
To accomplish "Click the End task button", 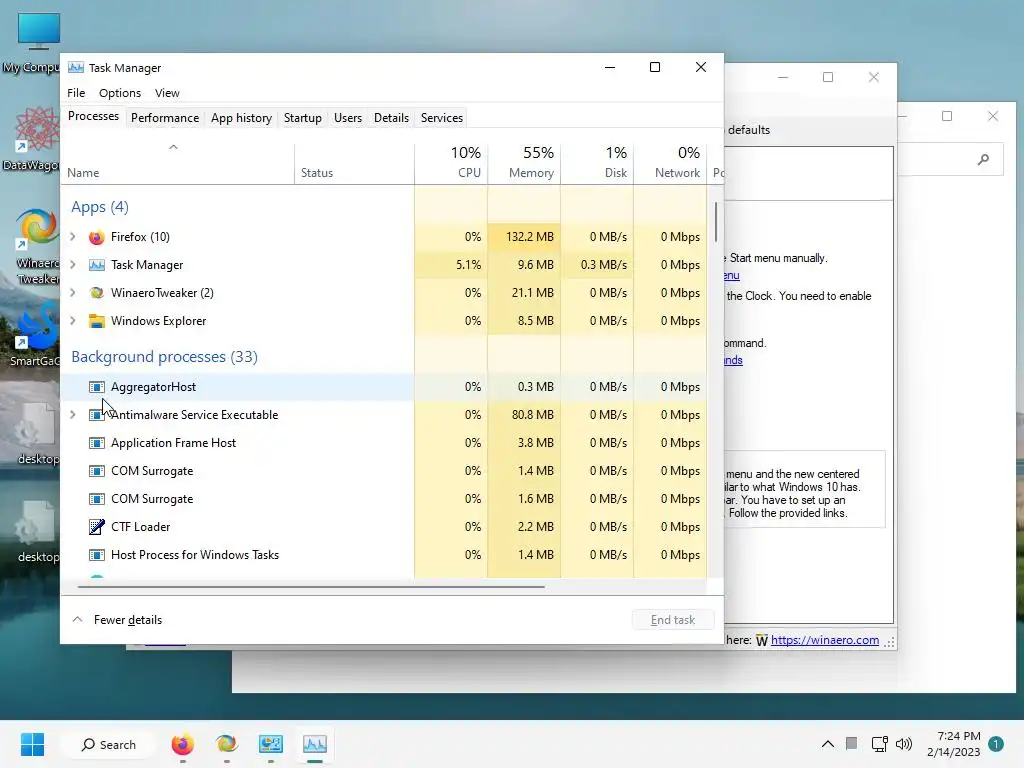I will pyautogui.click(x=673, y=620).
